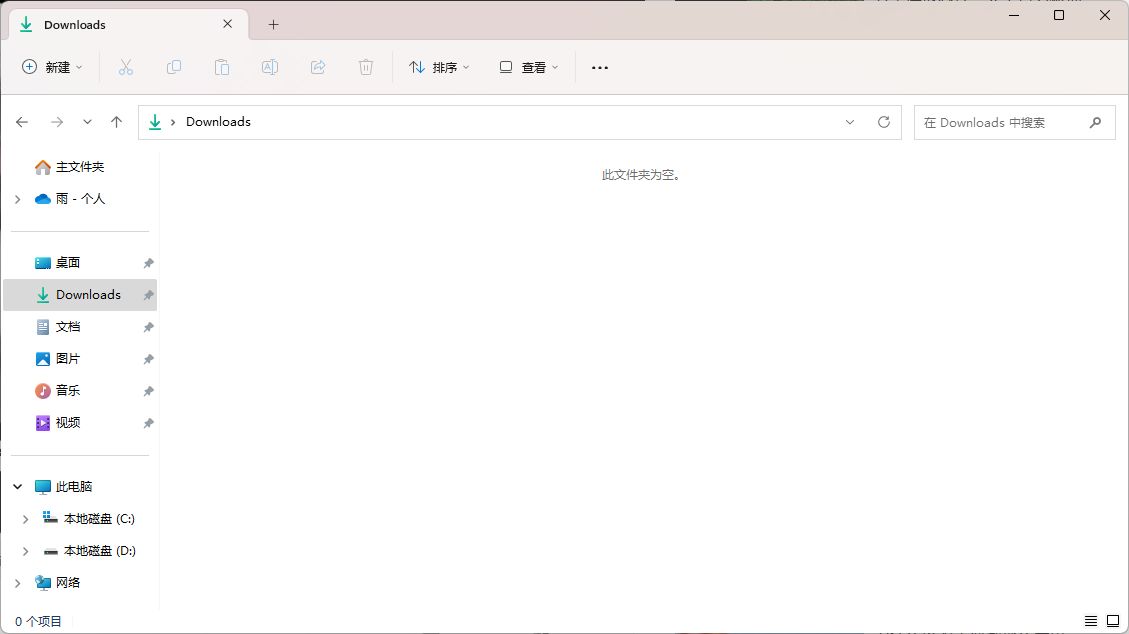Viewport: 1129px width, 634px height.
Task: Click the Refresh icon next to address bar
Action: pos(884,121)
